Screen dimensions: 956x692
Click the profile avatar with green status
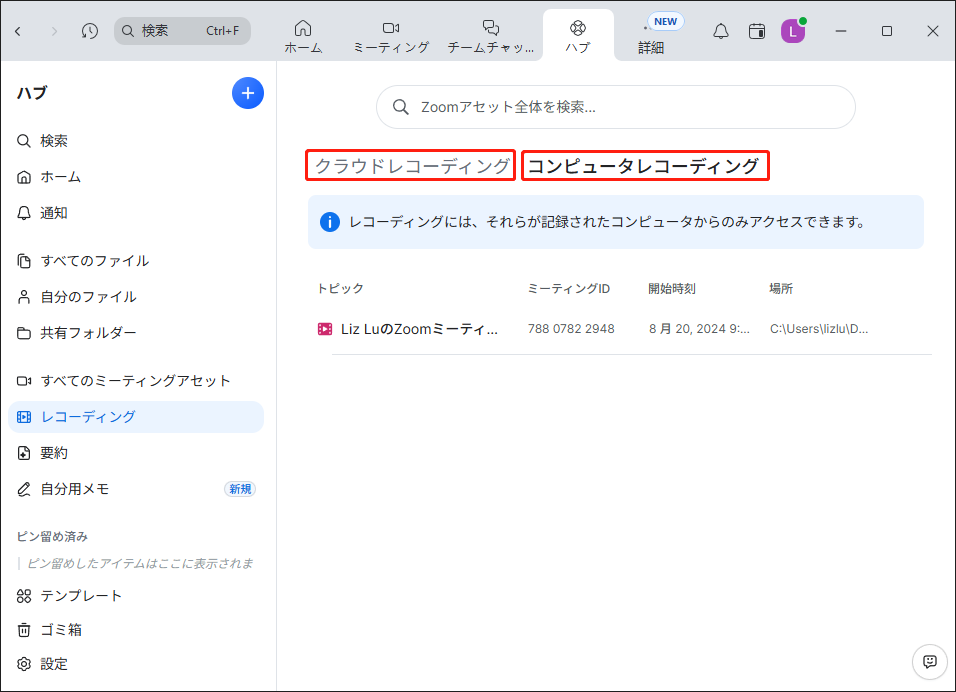coord(793,31)
